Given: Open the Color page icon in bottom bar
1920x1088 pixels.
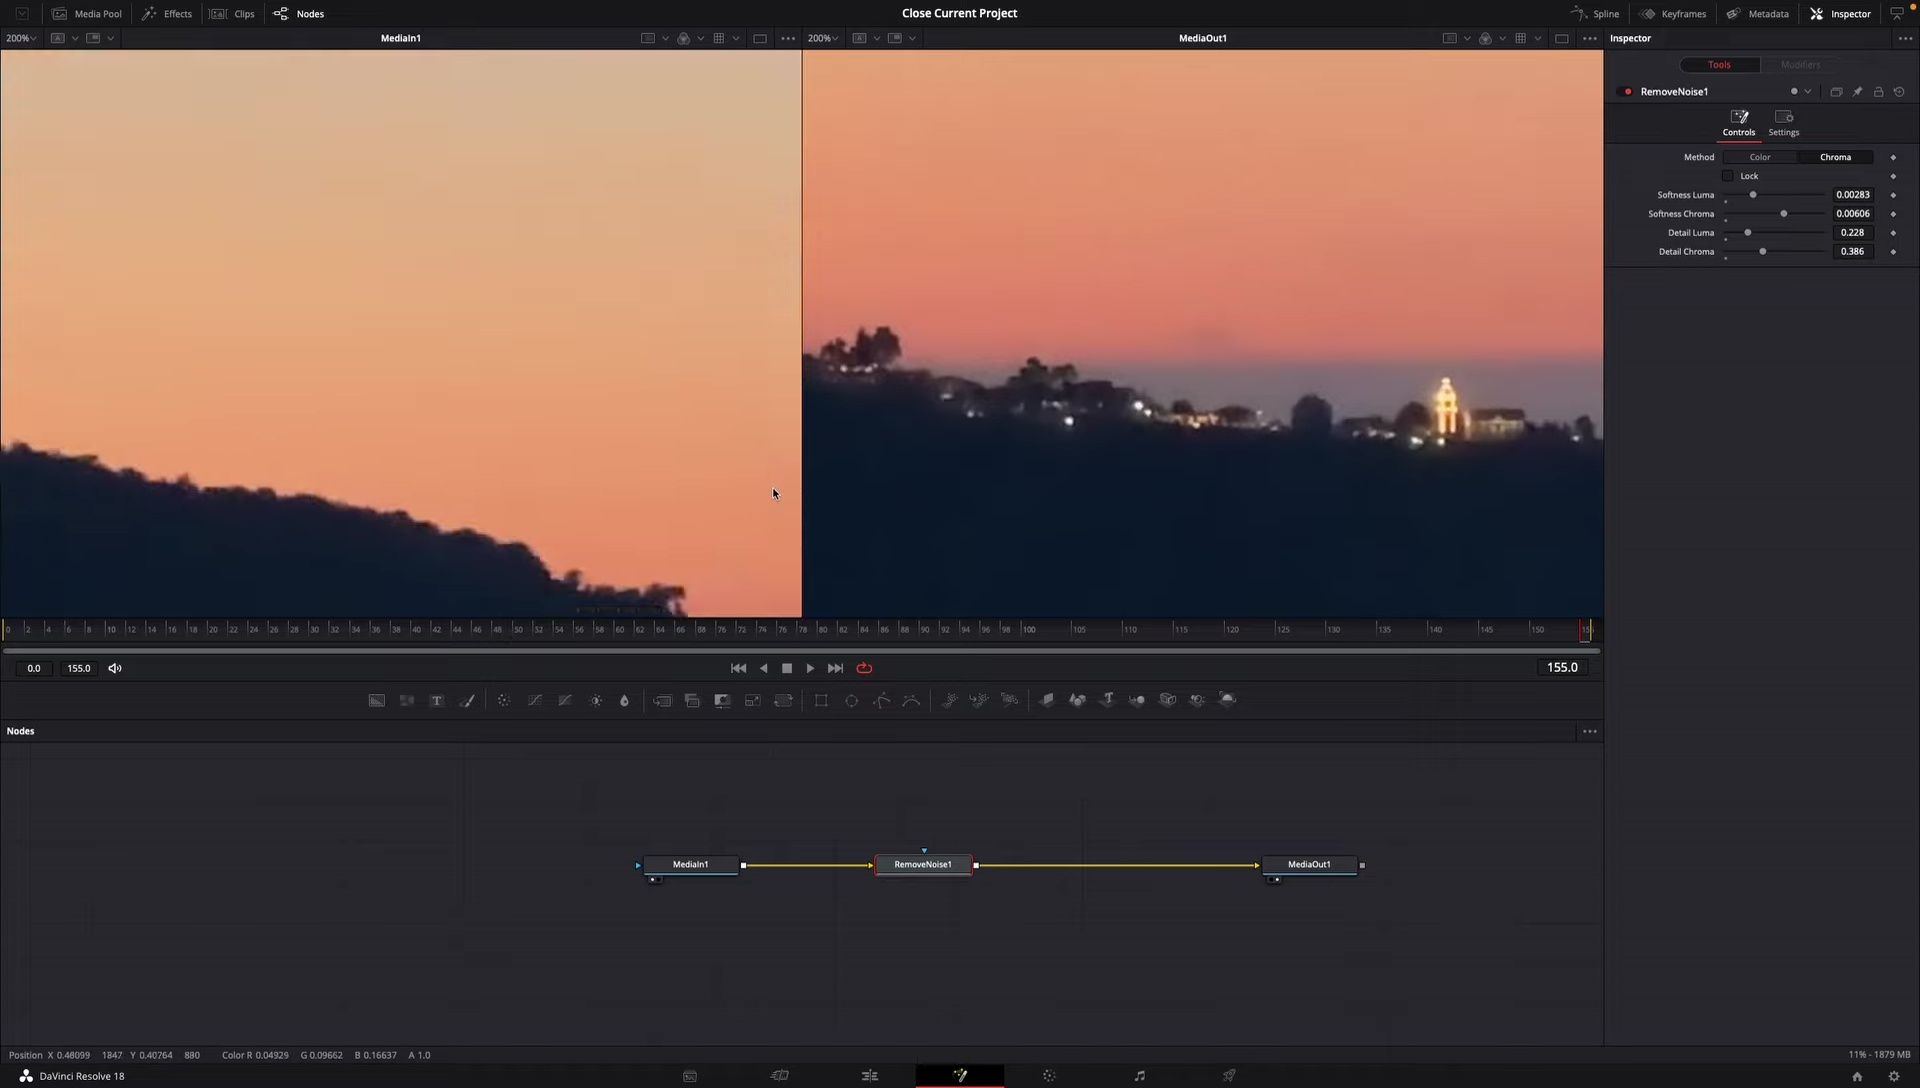Looking at the screenshot, I should (1049, 1076).
